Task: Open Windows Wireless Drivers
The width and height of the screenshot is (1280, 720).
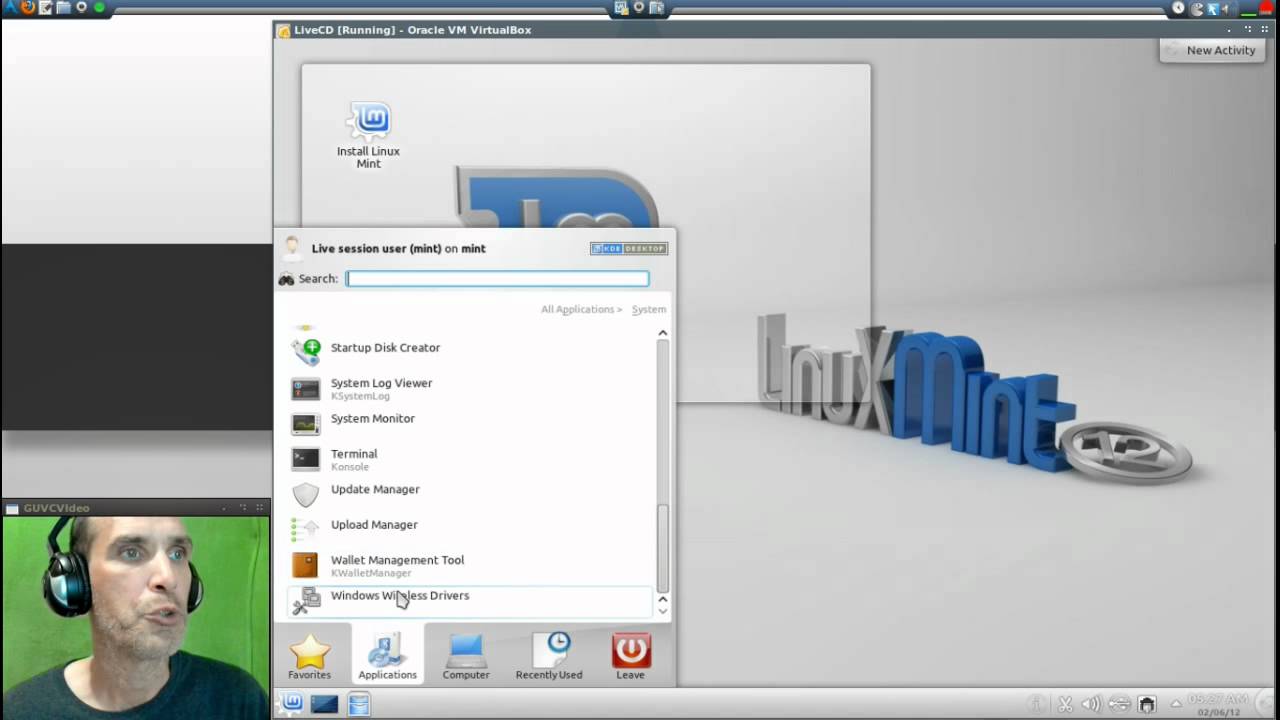Action: 470,601
